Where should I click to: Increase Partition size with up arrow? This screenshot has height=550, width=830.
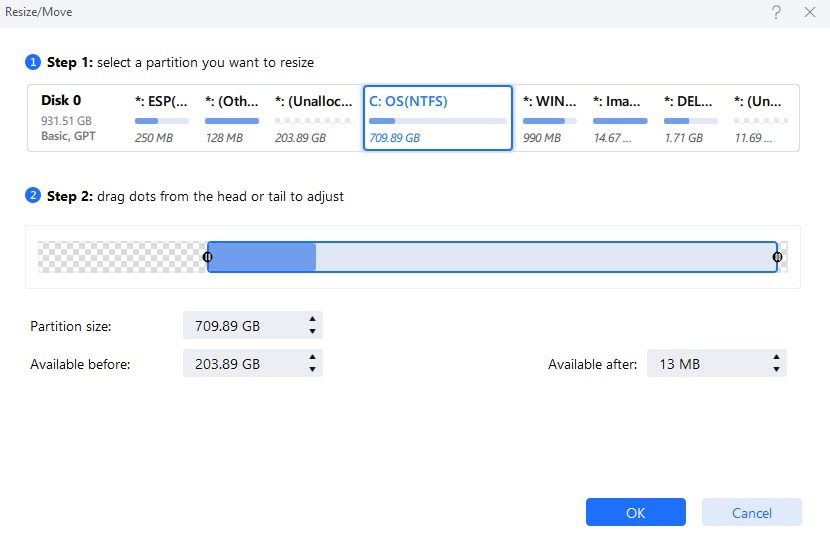click(312, 319)
